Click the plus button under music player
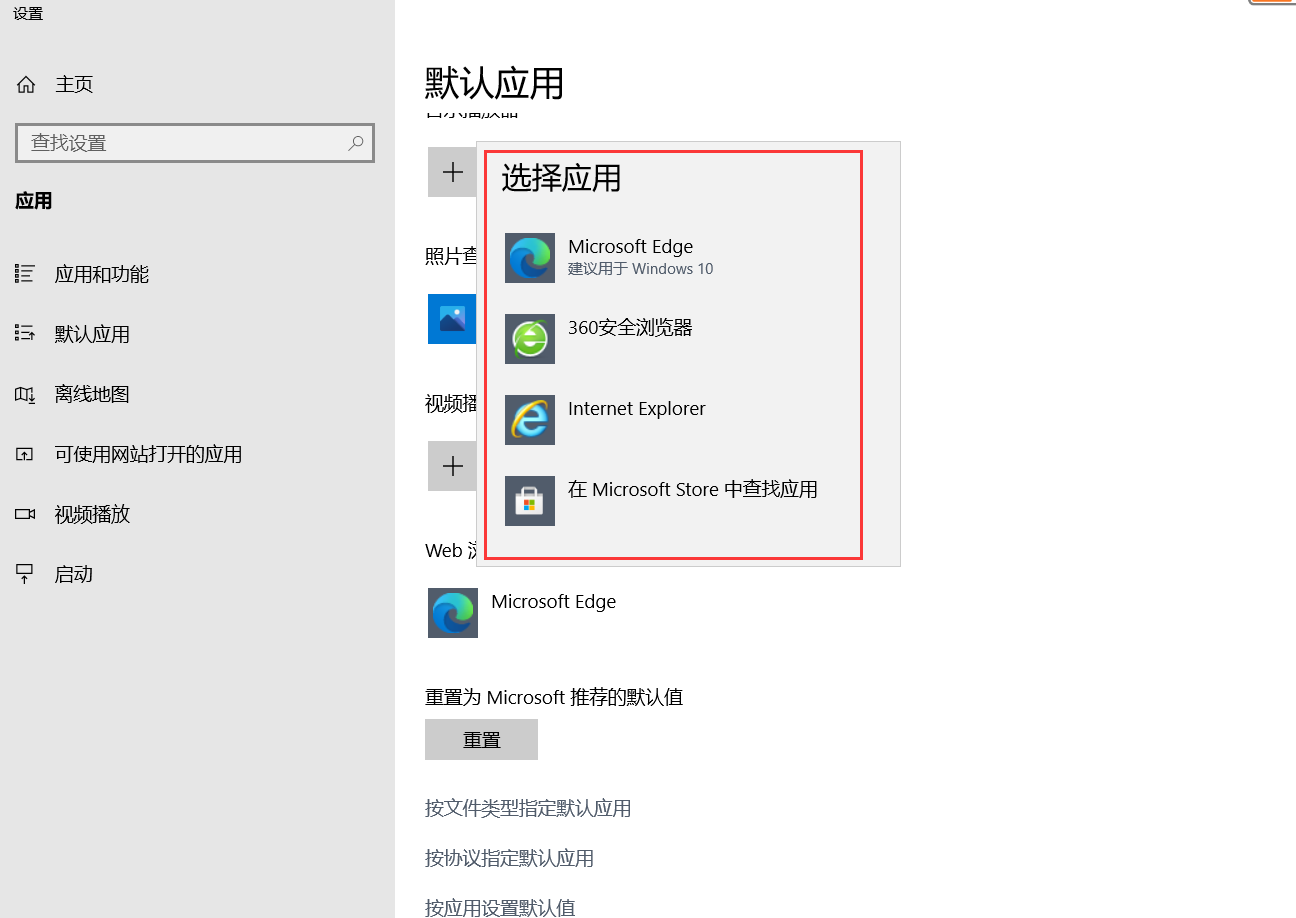The height and width of the screenshot is (918, 1296). [x=452, y=172]
